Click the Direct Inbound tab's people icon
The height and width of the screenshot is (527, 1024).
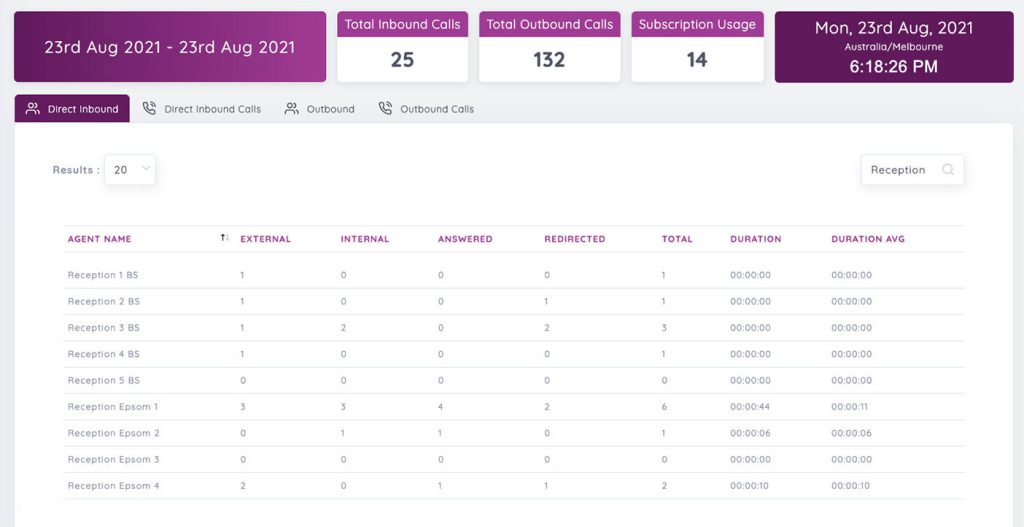coord(33,109)
